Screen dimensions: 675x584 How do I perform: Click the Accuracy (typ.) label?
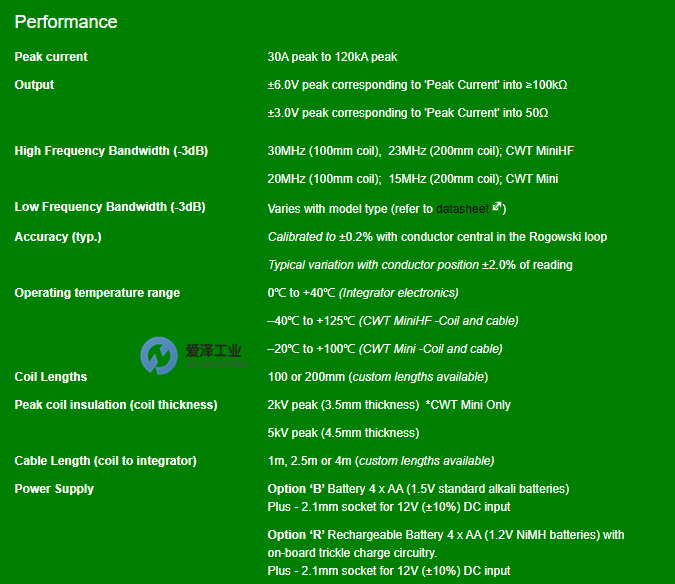tap(58, 237)
